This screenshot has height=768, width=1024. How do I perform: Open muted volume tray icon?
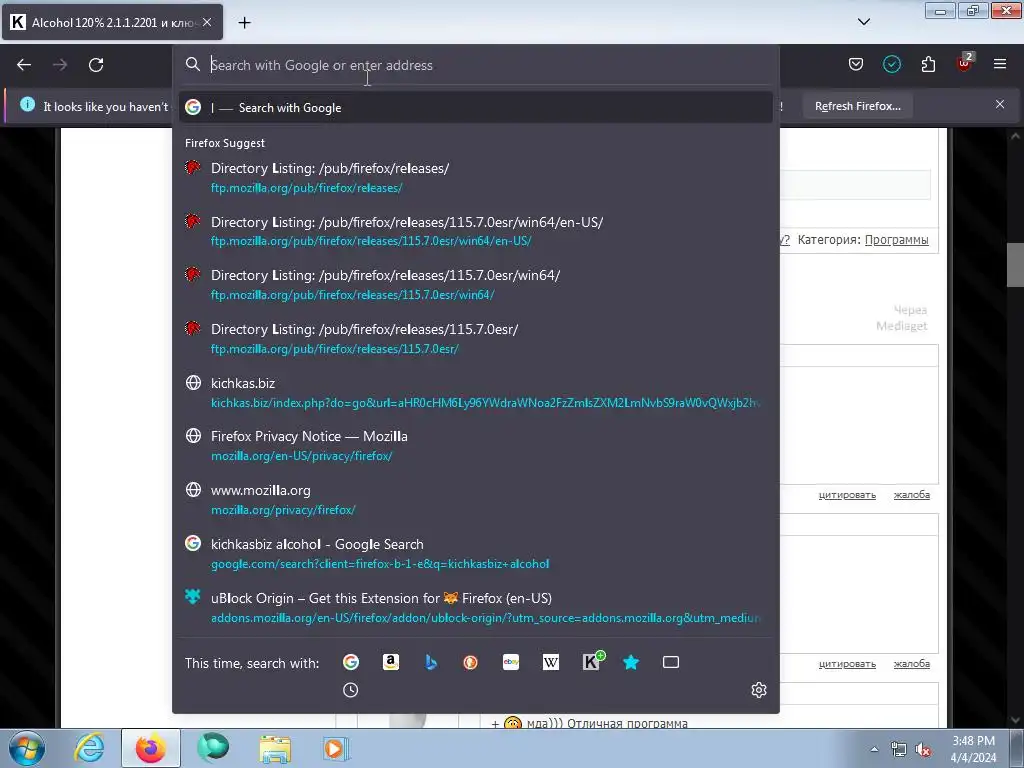923,750
